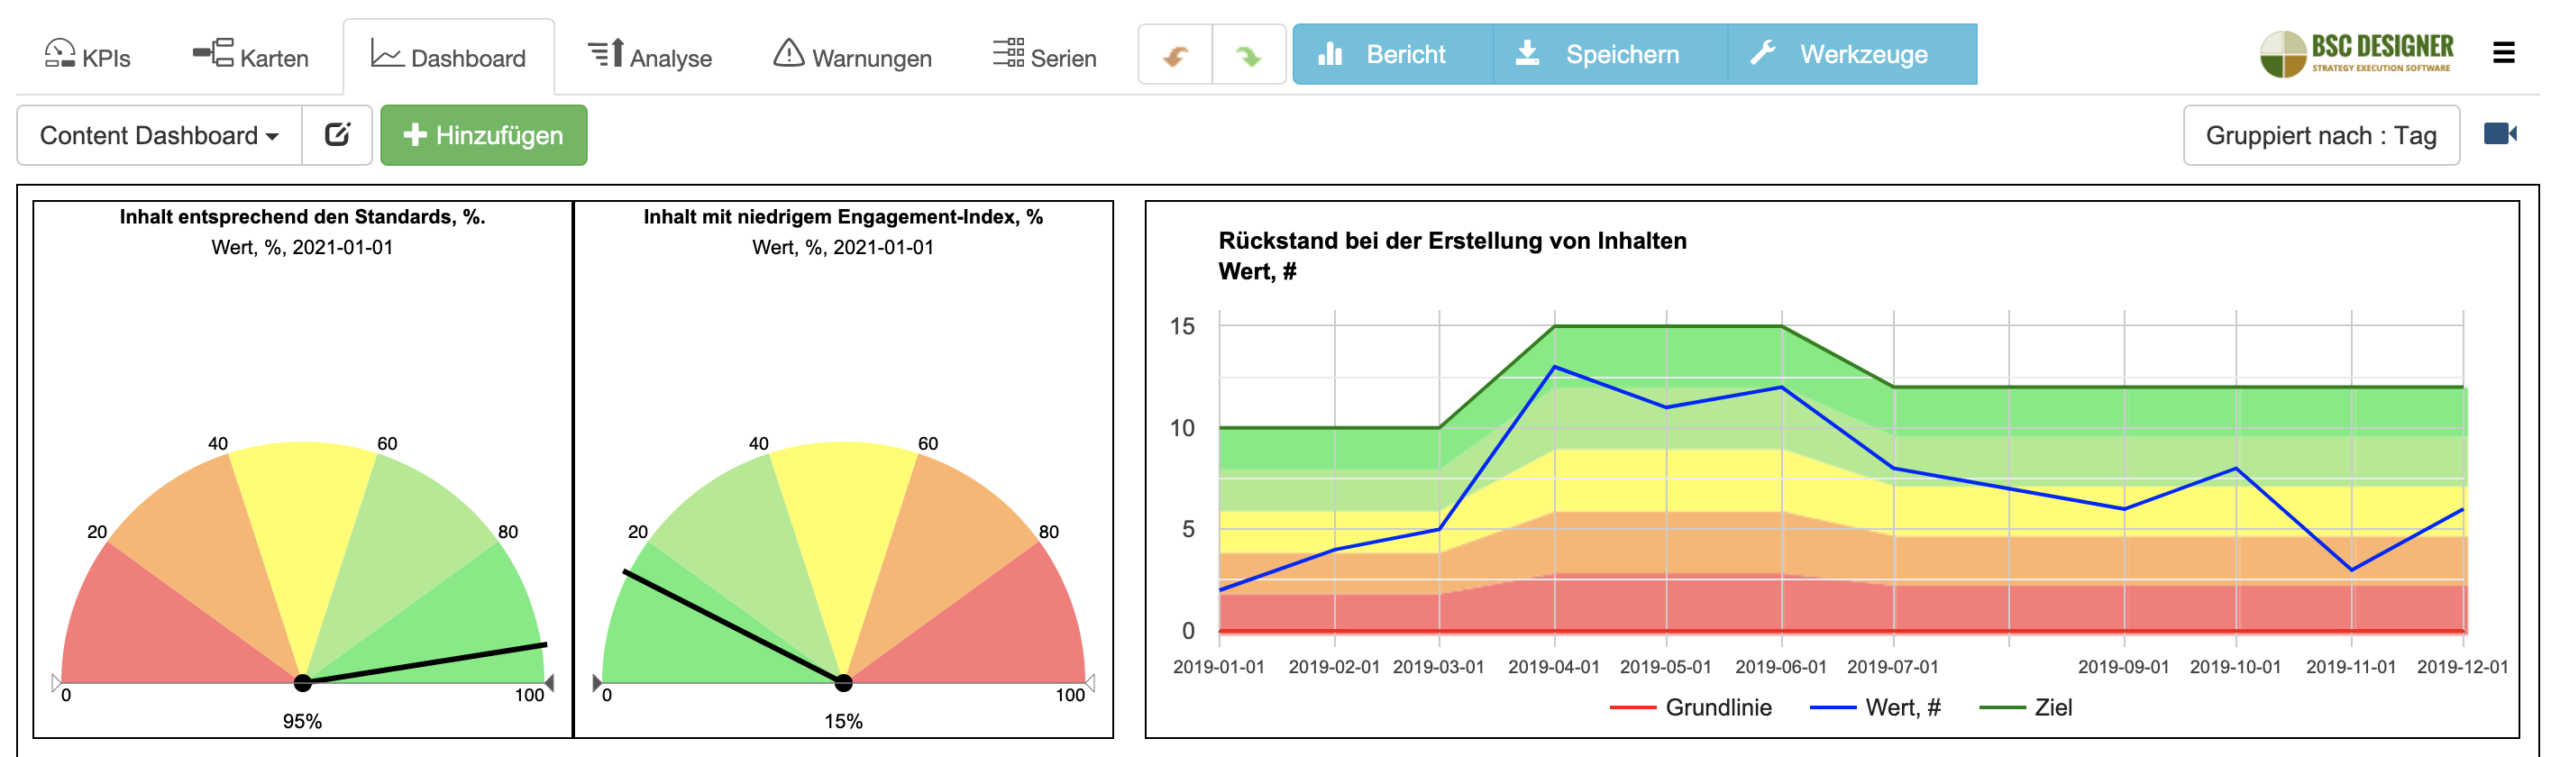This screenshot has width=2560, height=757.
Task: Click the Speichern save button
Action: click(x=1610, y=54)
